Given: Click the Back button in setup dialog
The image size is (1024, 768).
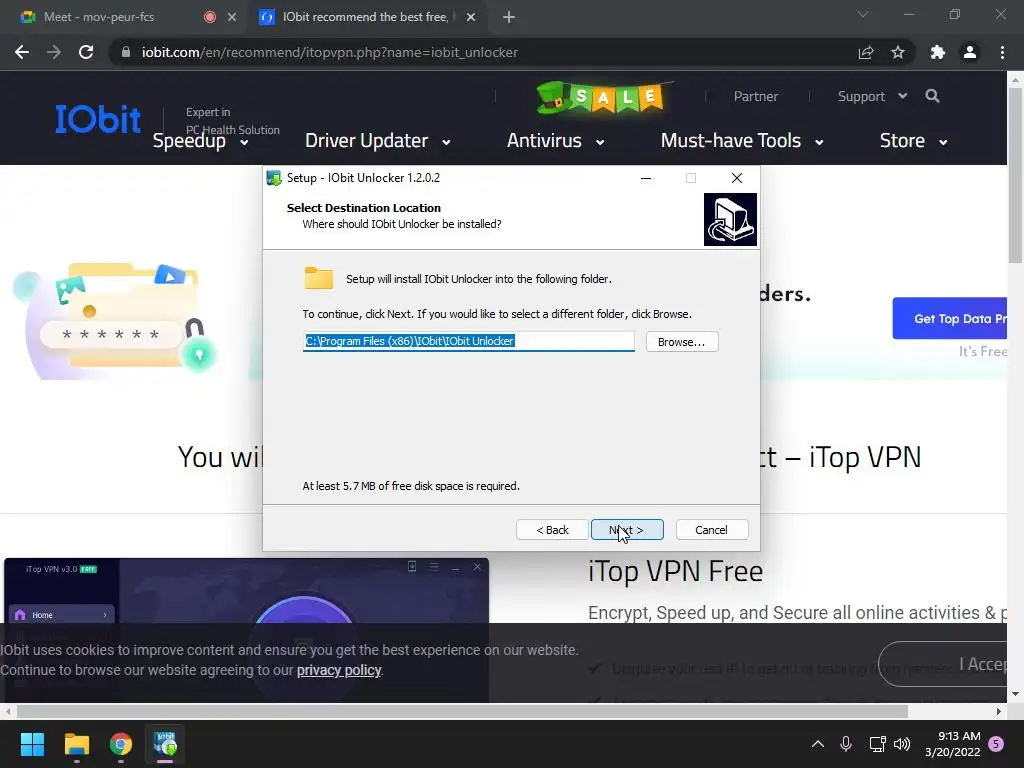Looking at the screenshot, I should pos(552,530).
